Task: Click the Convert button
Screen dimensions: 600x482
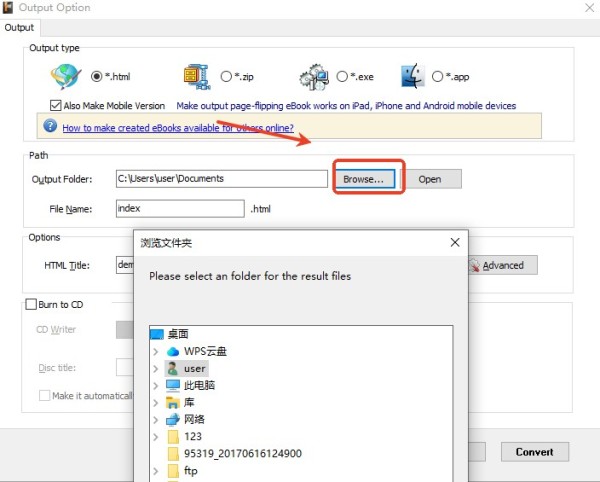Action: (x=535, y=452)
